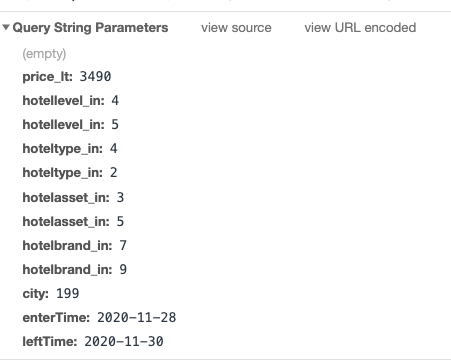Select the price_lt parameter name
This screenshot has width=451, height=360.
point(48,77)
